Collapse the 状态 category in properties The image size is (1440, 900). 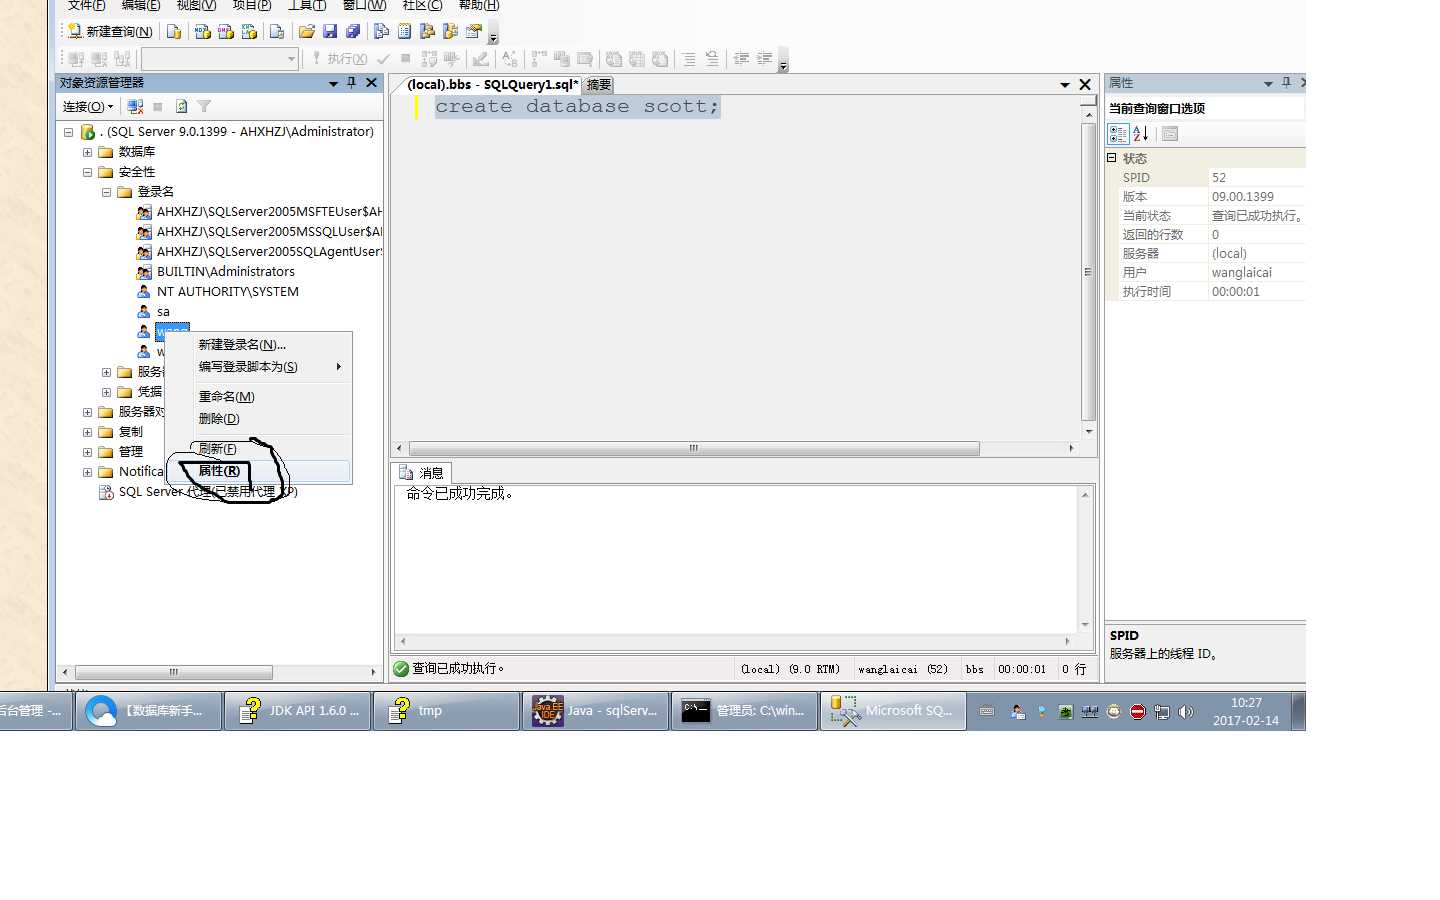point(1112,158)
